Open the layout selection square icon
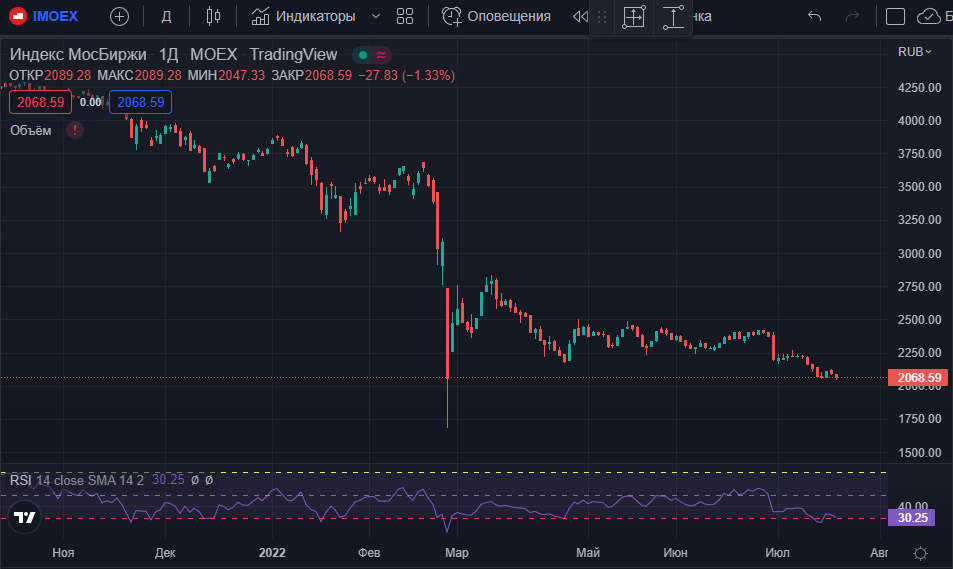The width and height of the screenshot is (953, 569). tap(895, 16)
